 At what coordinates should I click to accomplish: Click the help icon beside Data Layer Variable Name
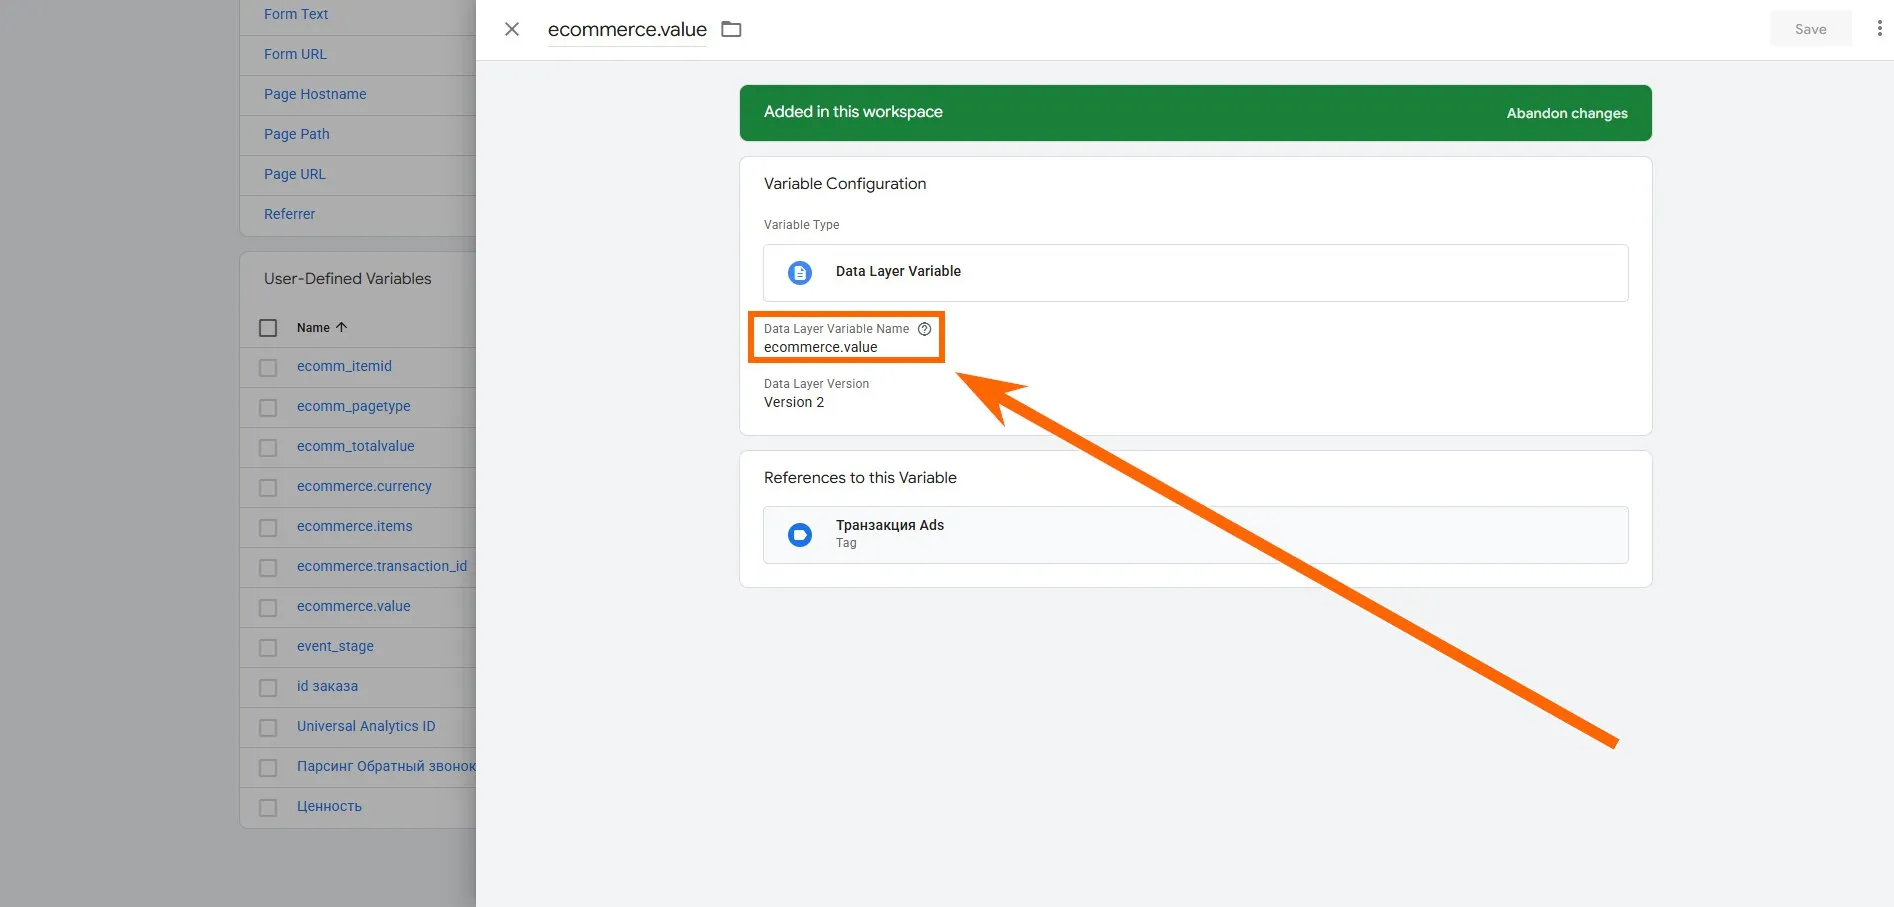[924, 329]
